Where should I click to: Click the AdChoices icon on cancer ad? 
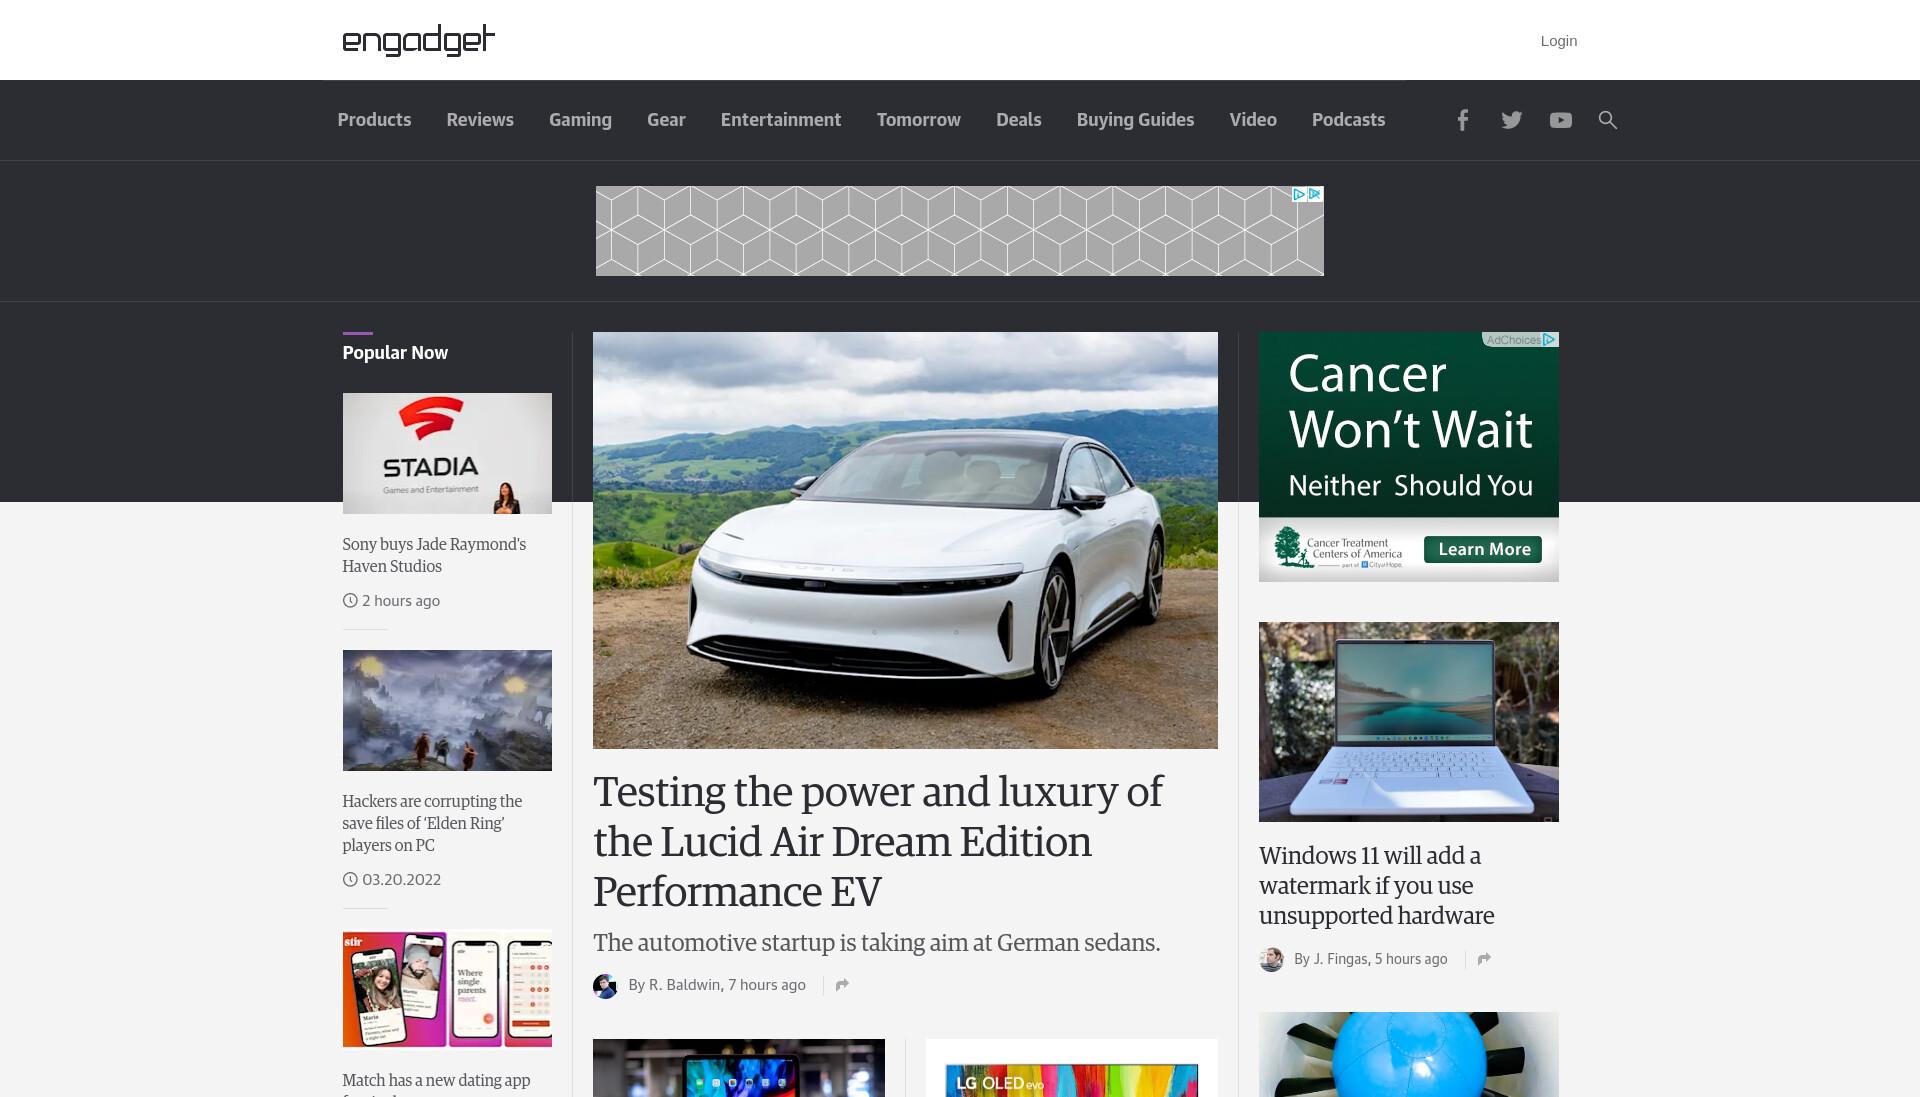point(1549,340)
